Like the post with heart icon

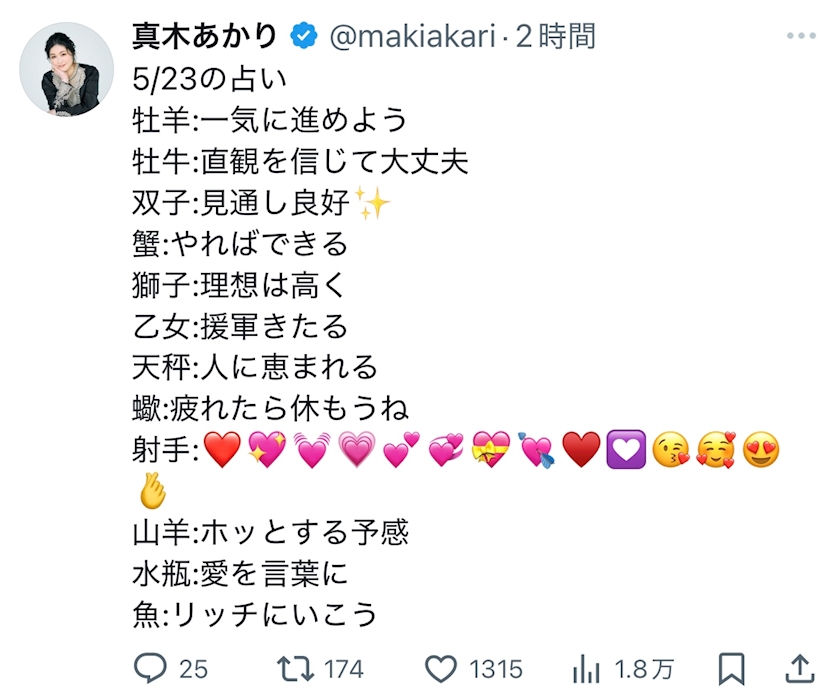(x=440, y=669)
